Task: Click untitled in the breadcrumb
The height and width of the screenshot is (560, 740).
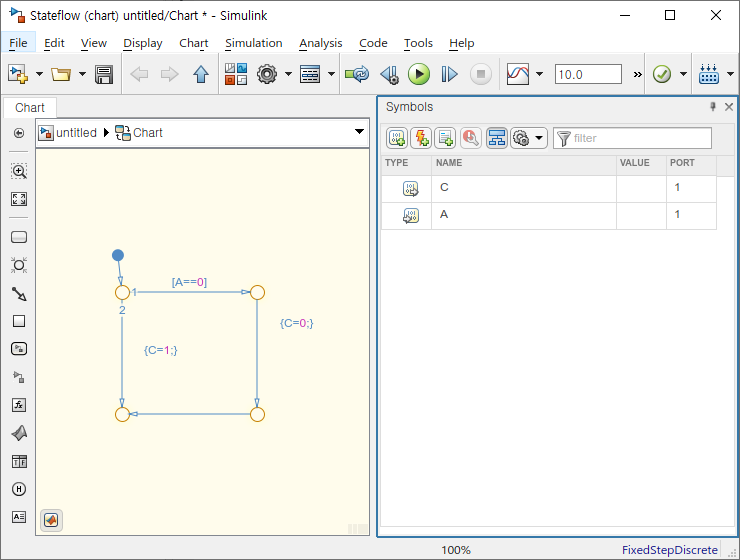Action: pyautogui.click(x=76, y=133)
